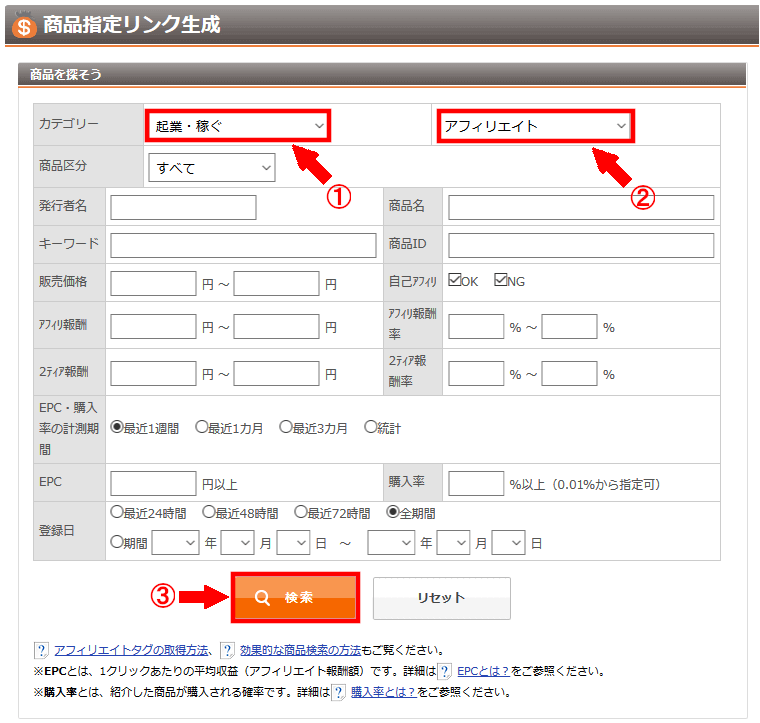Focus the 2ティア報酬 minimum yen field
Viewport: 760px width, 723px height.
coord(153,373)
